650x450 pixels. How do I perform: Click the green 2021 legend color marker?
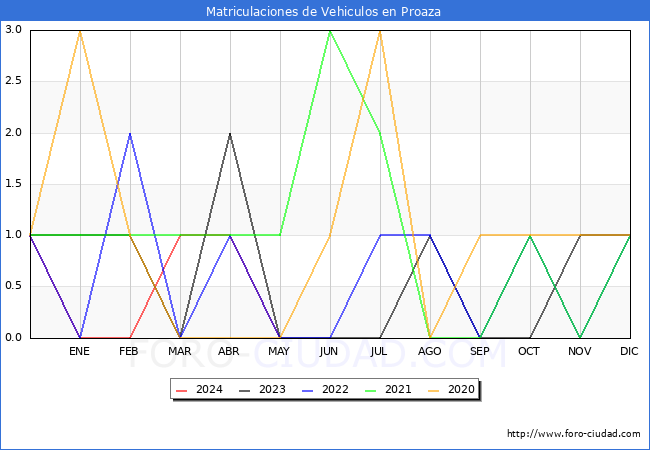point(371,390)
